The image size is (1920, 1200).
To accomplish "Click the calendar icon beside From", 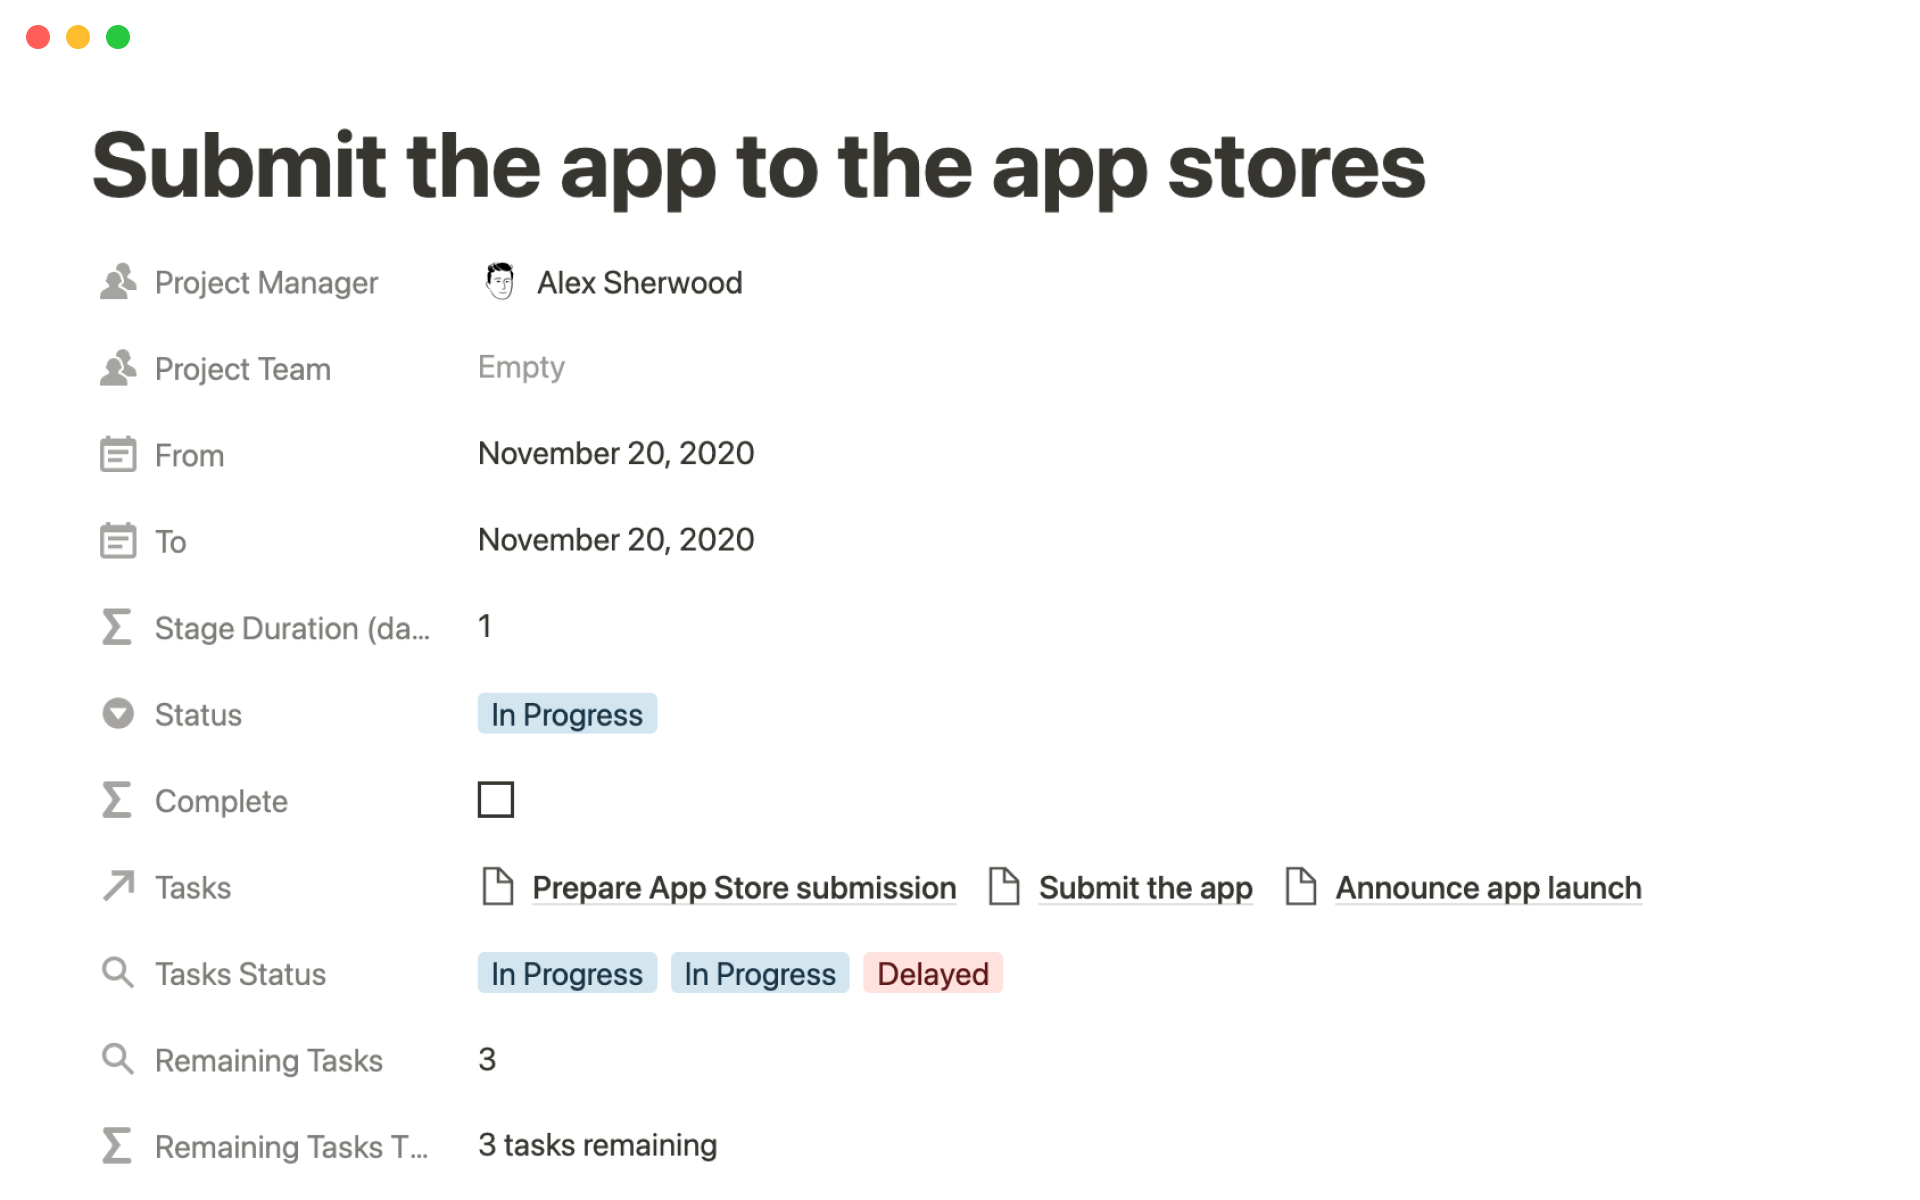I will click(118, 455).
